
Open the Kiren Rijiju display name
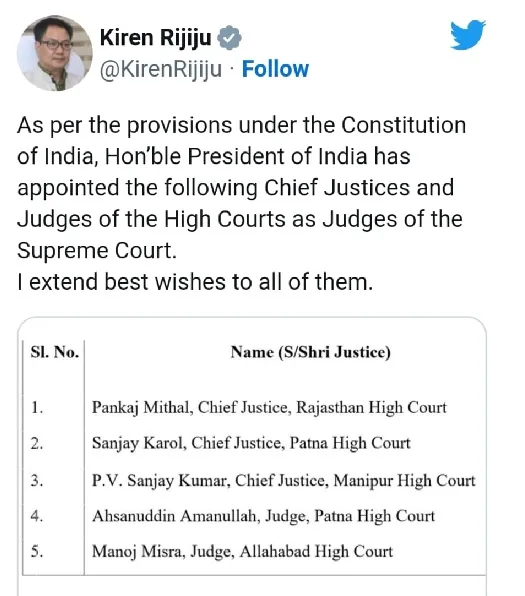click(x=155, y=37)
